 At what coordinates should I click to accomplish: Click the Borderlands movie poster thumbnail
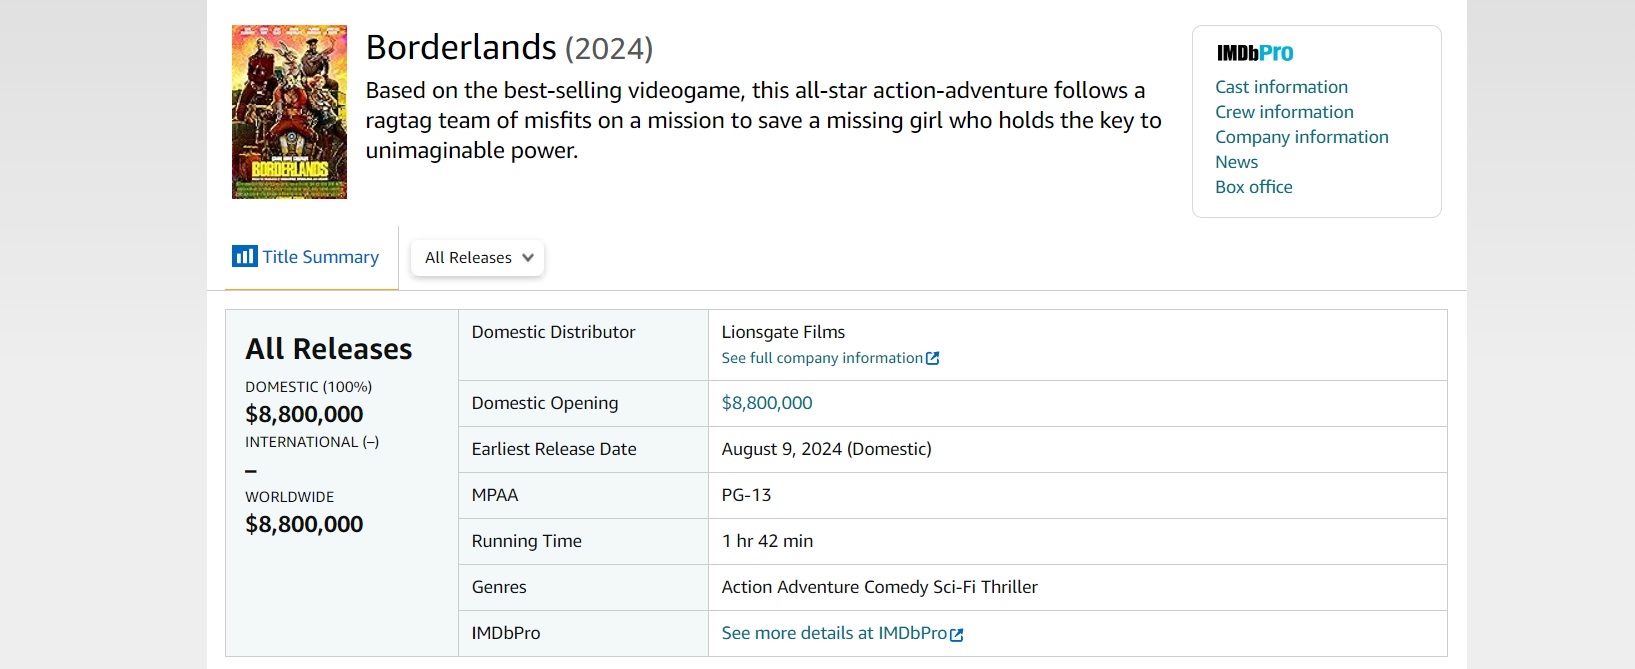289,112
